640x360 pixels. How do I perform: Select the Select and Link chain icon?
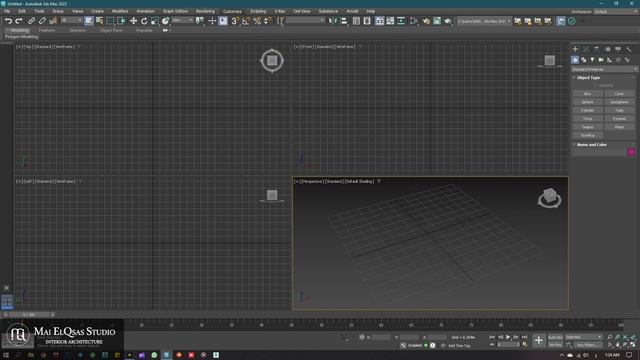[31, 21]
